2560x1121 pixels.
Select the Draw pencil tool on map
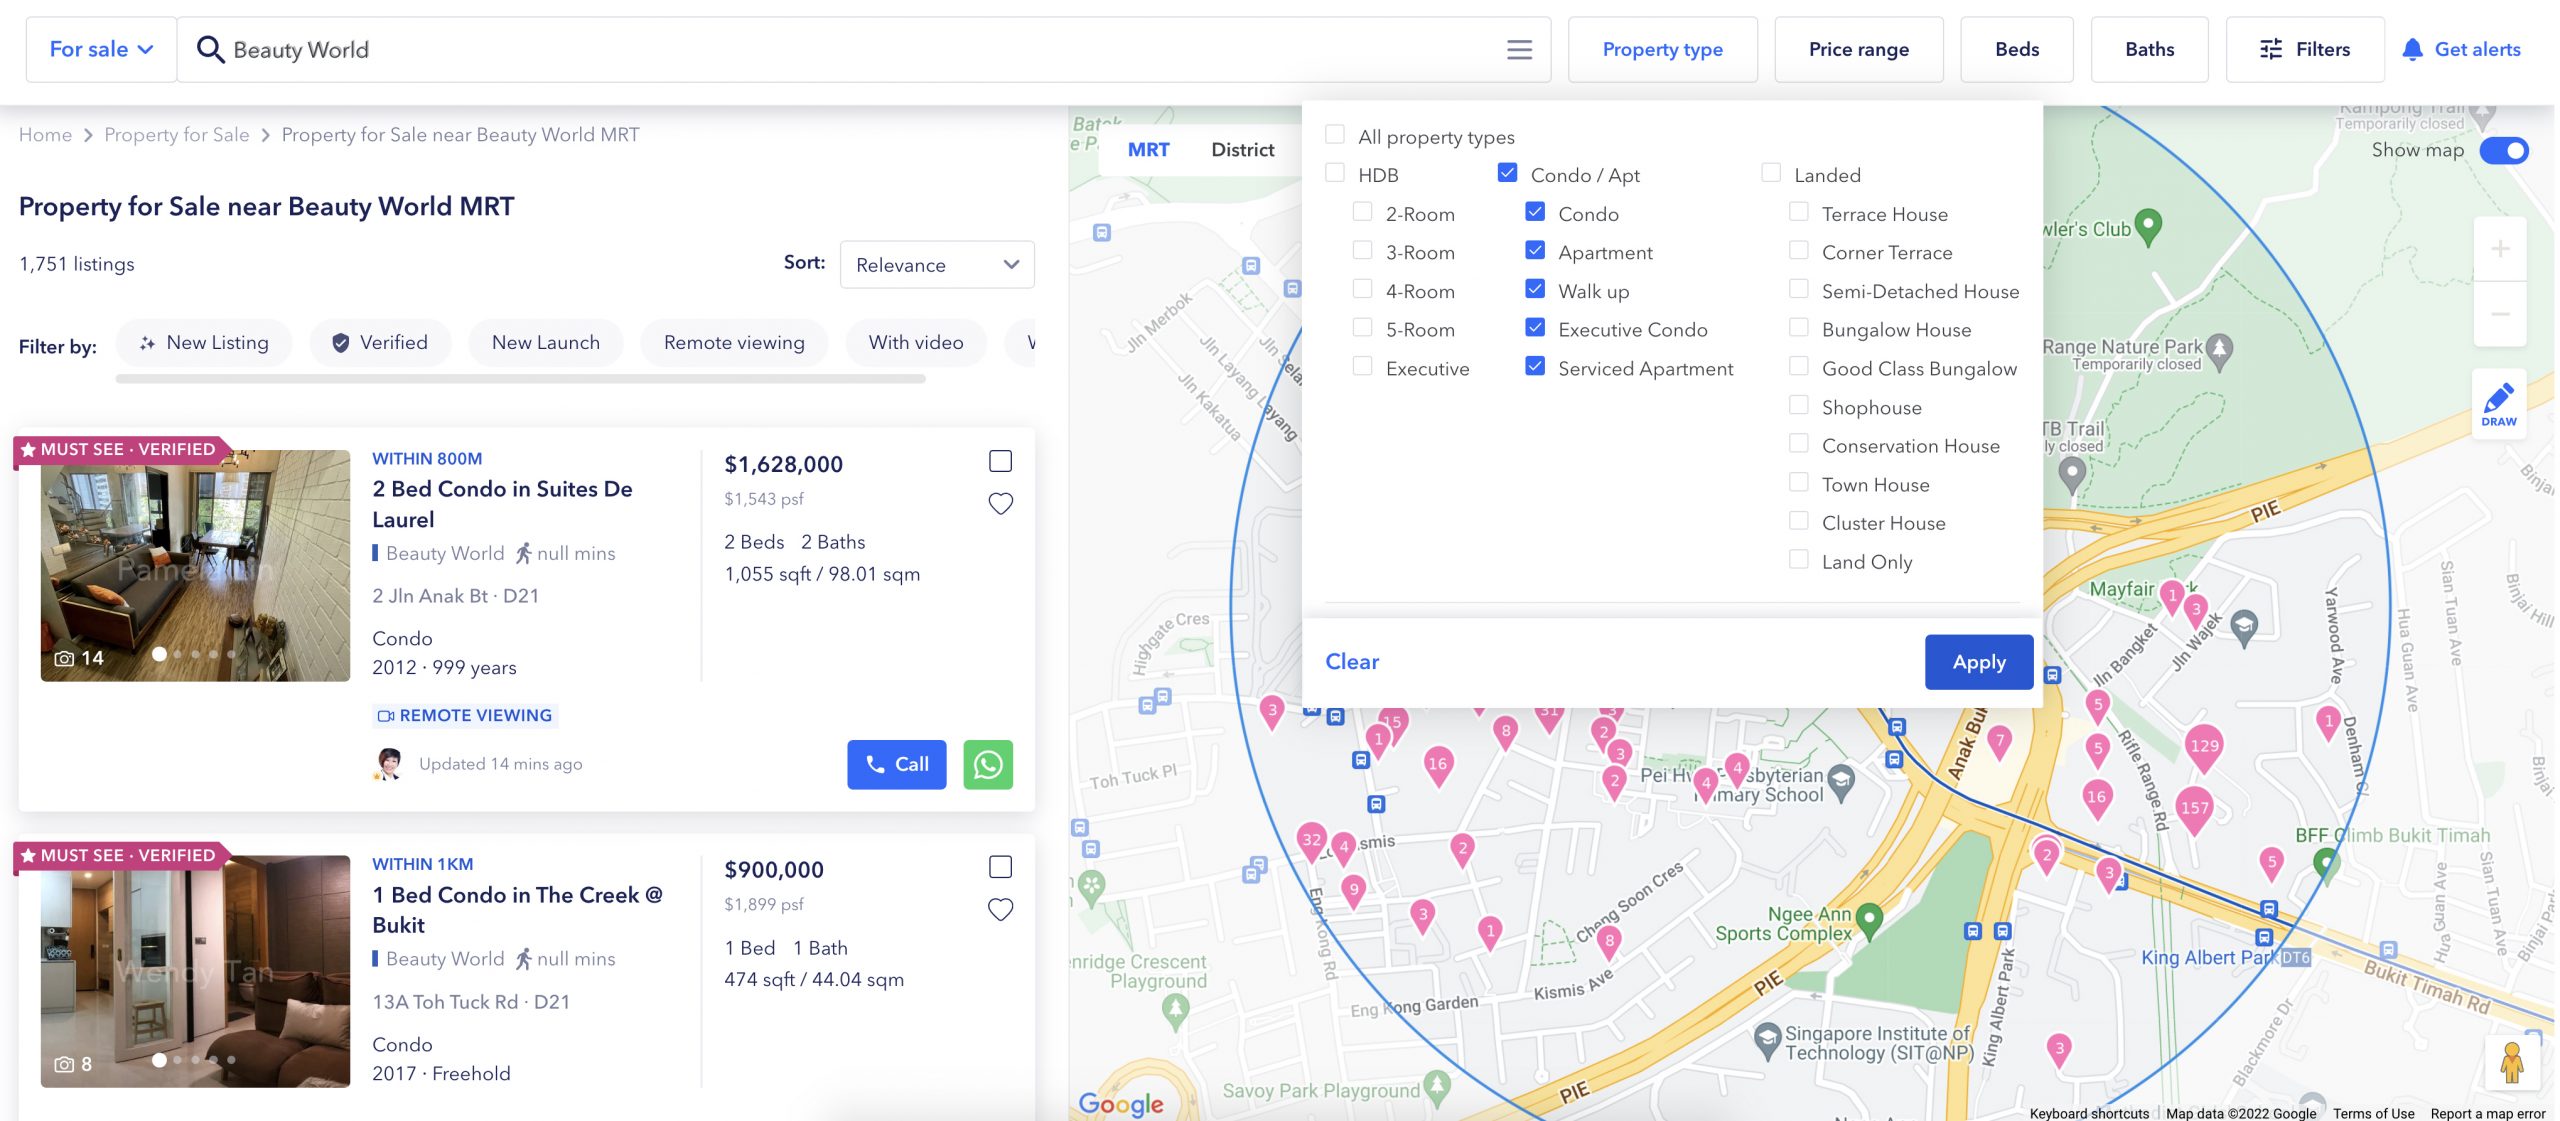point(2498,404)
